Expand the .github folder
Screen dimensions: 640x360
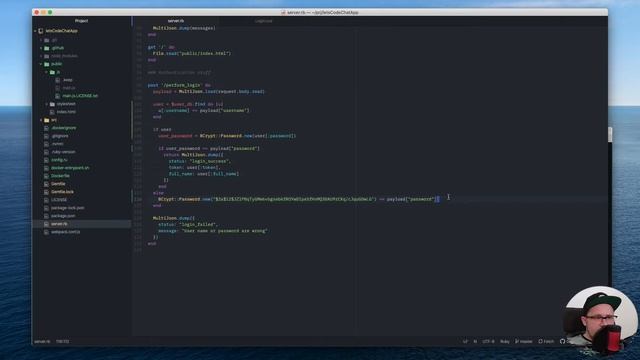click(x=41, y=48)
